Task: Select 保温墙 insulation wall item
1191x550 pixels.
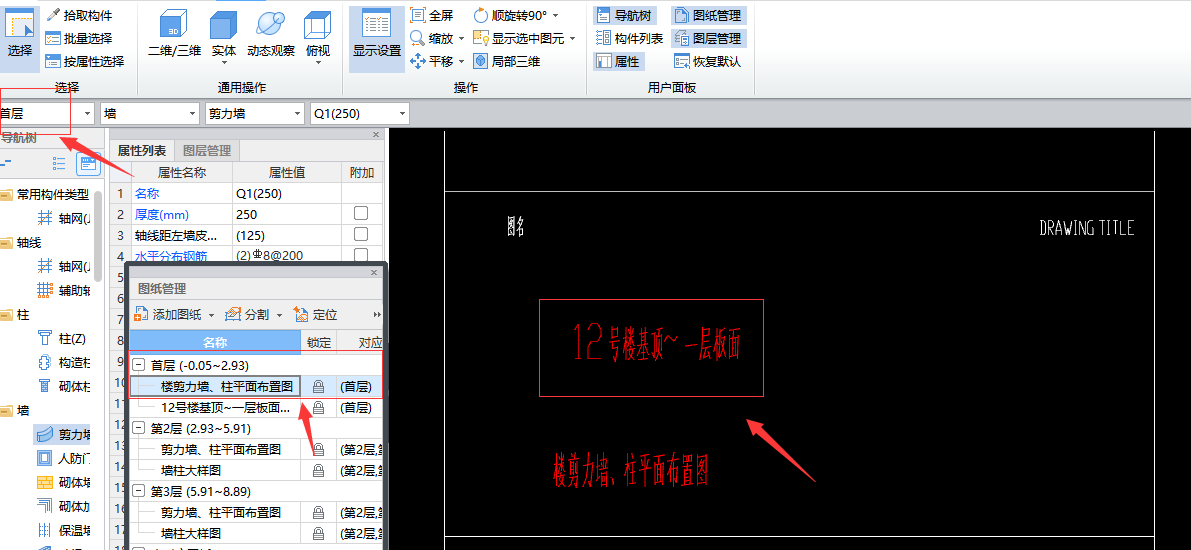Action: click(65, 529)
